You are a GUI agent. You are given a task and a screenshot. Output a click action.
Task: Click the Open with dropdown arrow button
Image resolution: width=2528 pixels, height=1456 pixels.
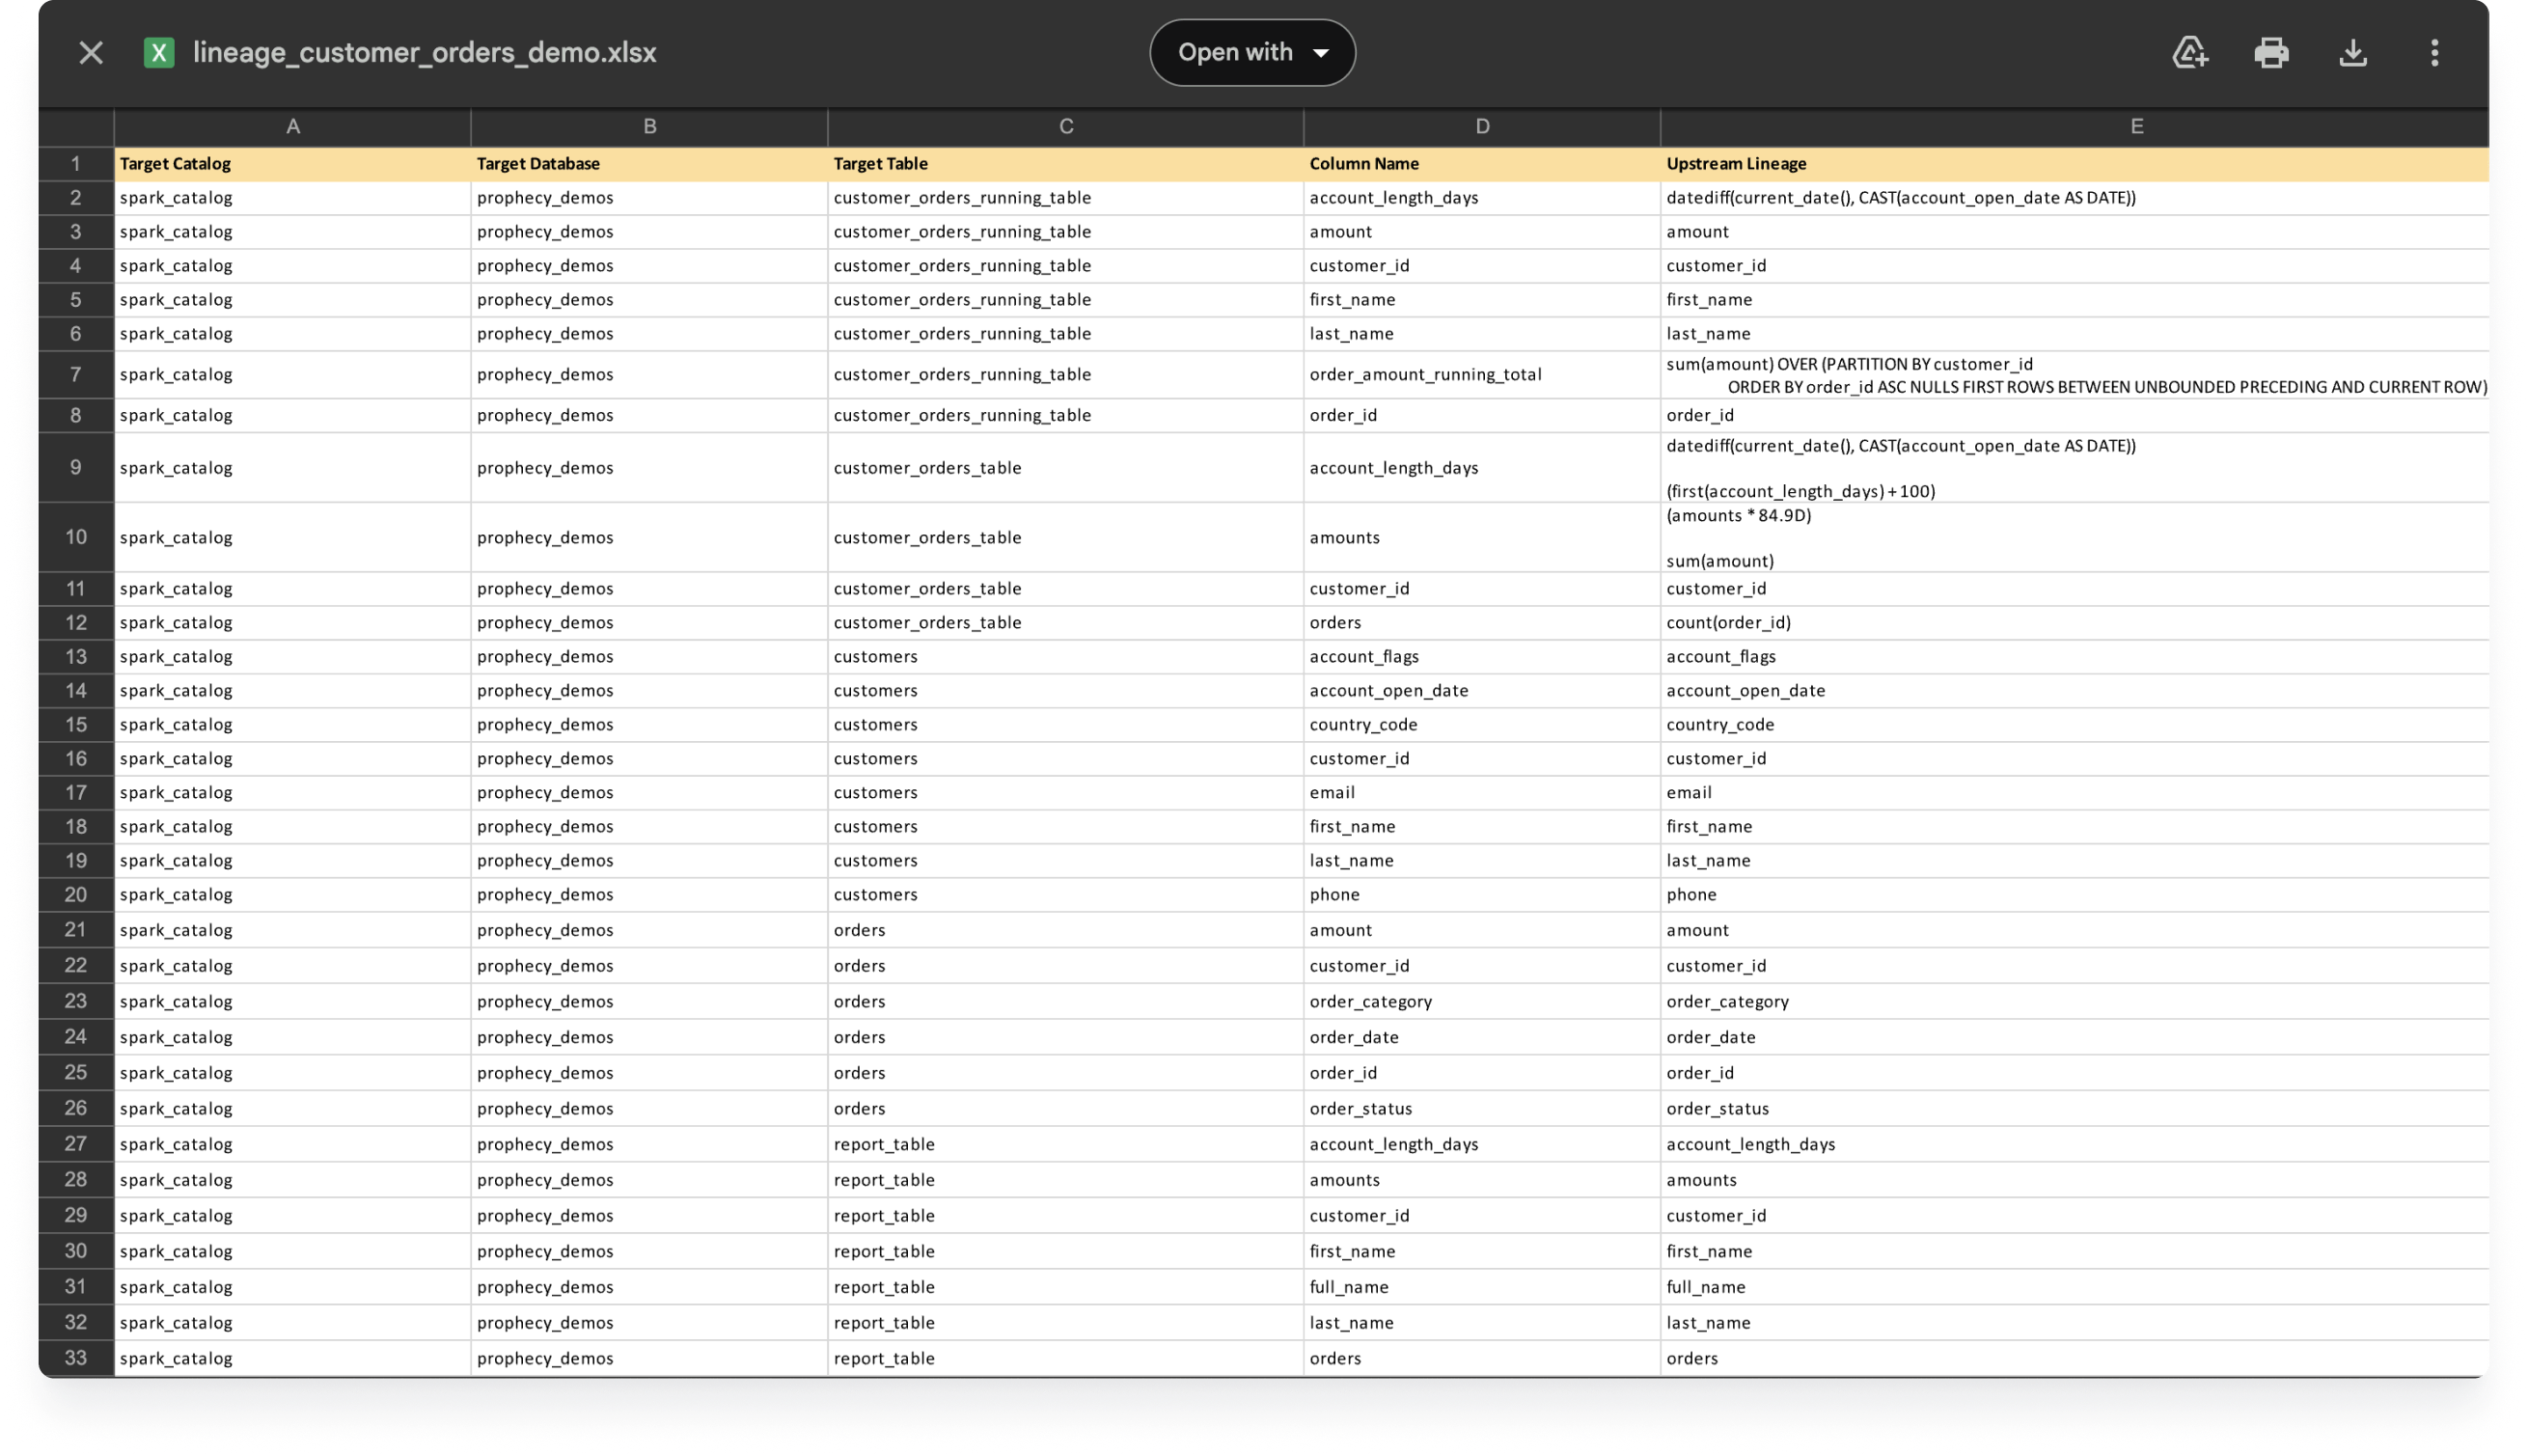pos(1325,52)
